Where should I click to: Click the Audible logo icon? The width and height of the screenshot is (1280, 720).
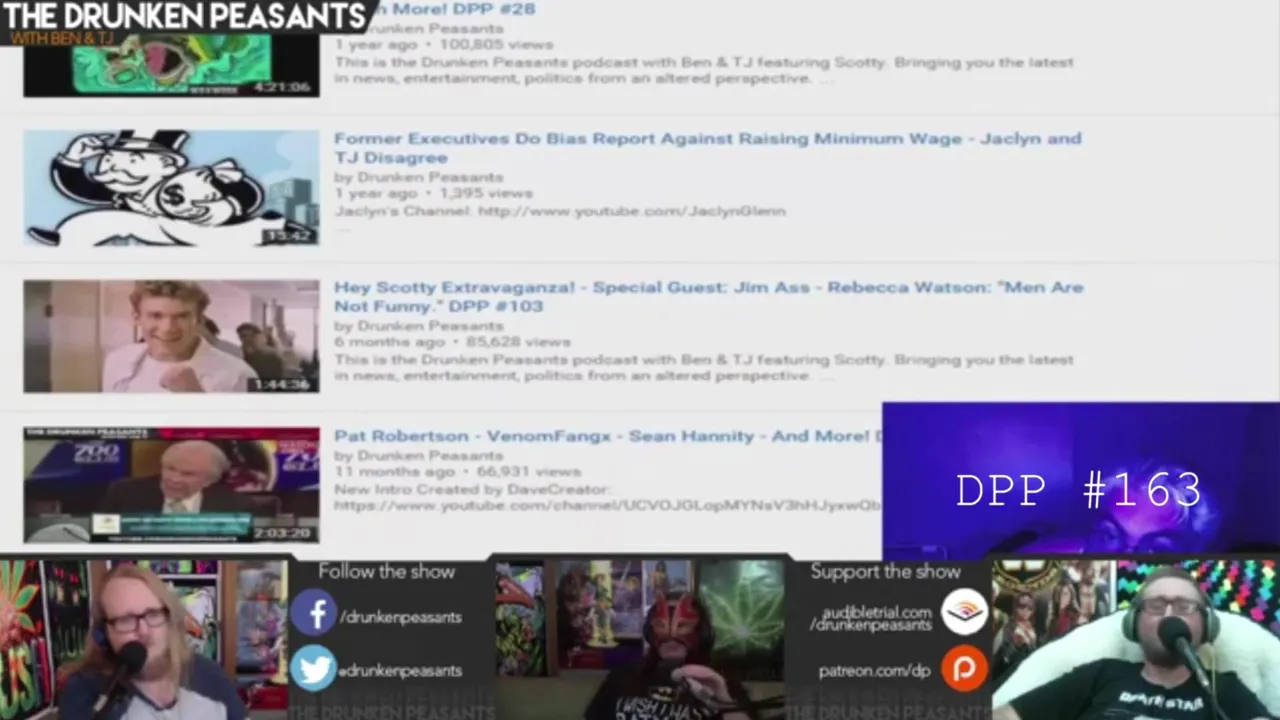point(964,611)
